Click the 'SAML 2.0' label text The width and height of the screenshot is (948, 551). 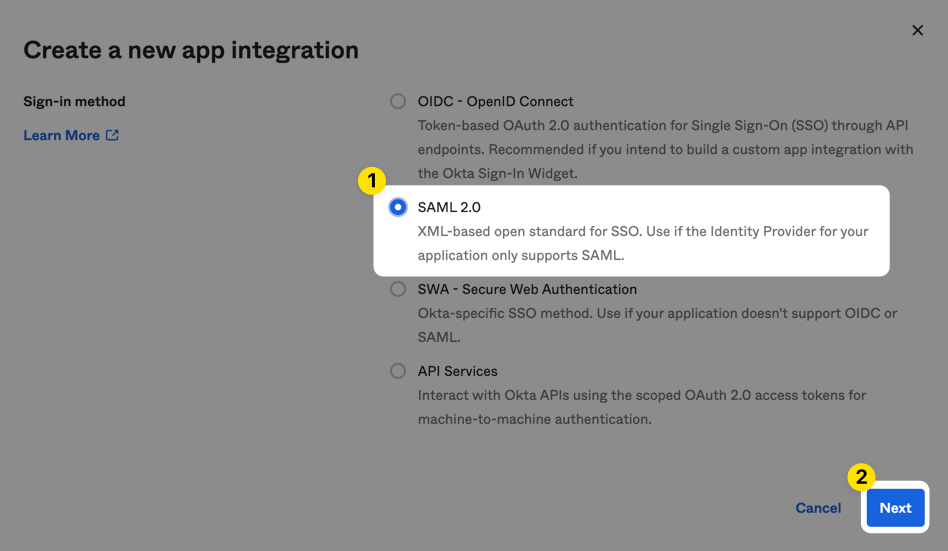449,207
